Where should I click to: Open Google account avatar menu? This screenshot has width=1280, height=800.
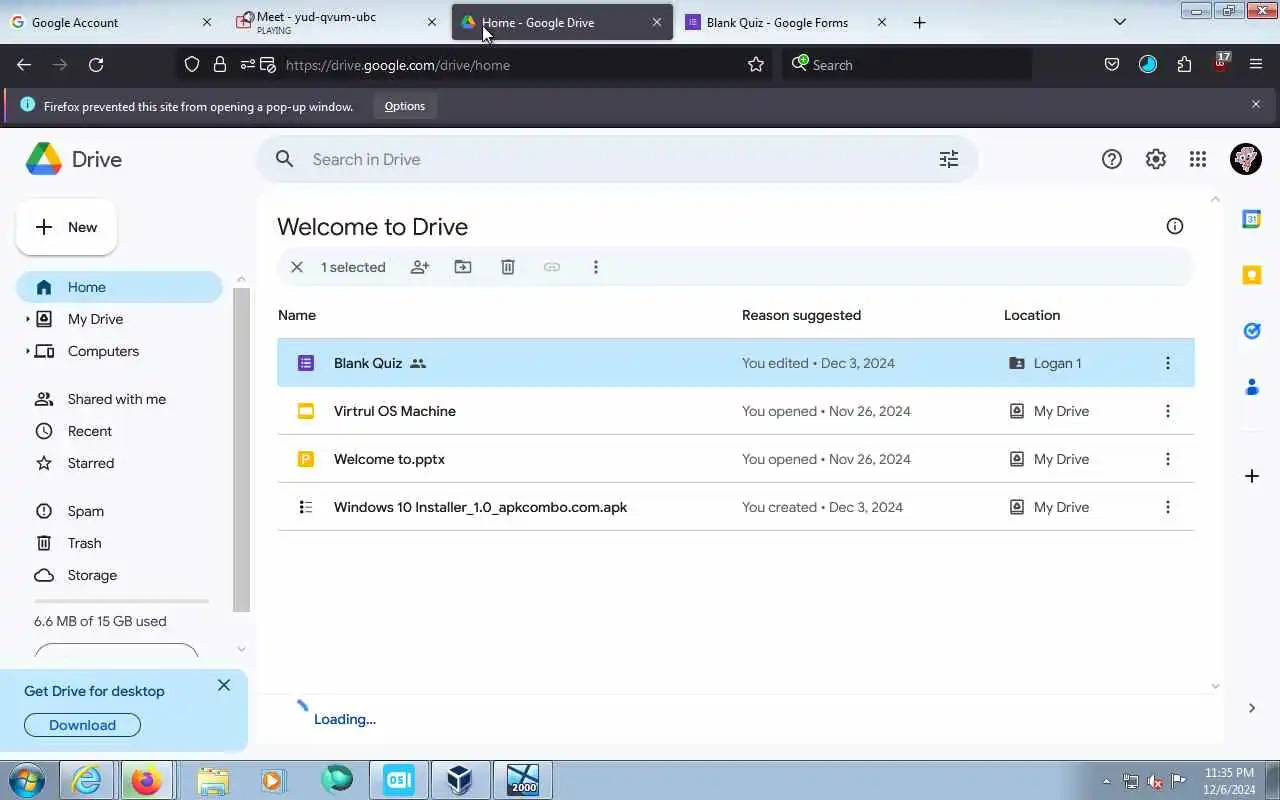1246,159
